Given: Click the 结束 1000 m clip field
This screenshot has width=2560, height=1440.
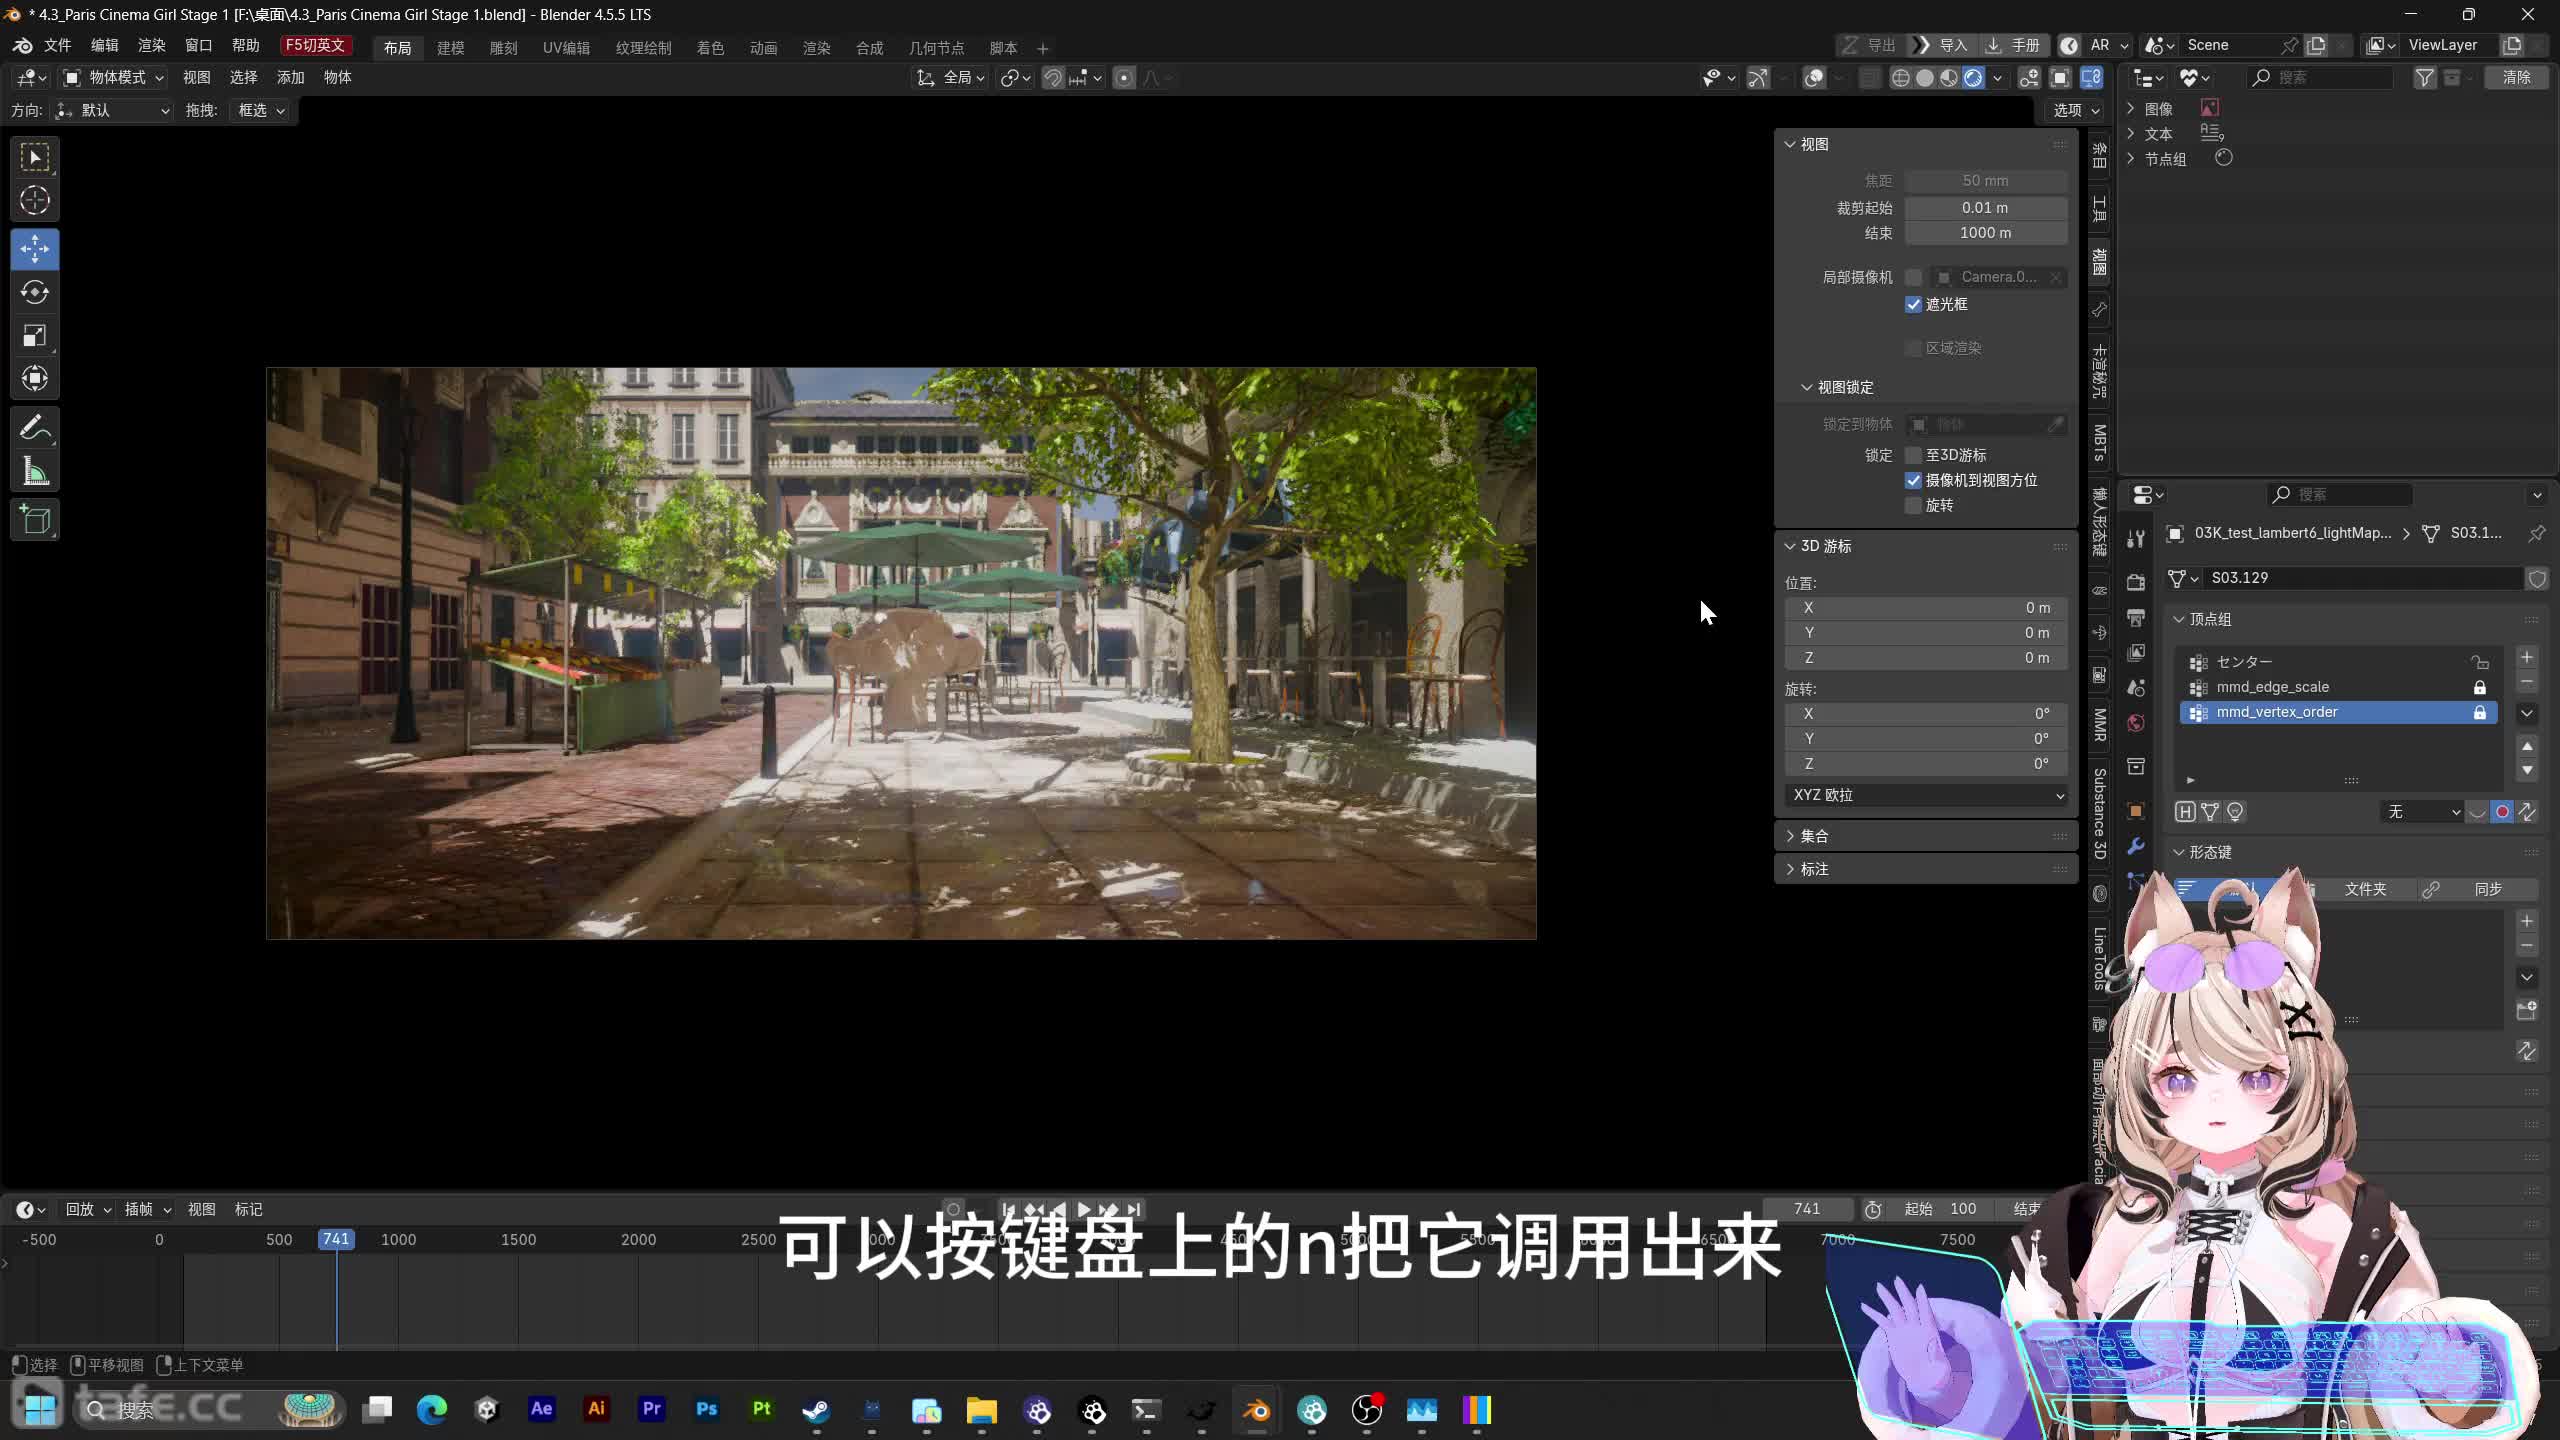Looking at the screenshot, I should click(1986, 233).
